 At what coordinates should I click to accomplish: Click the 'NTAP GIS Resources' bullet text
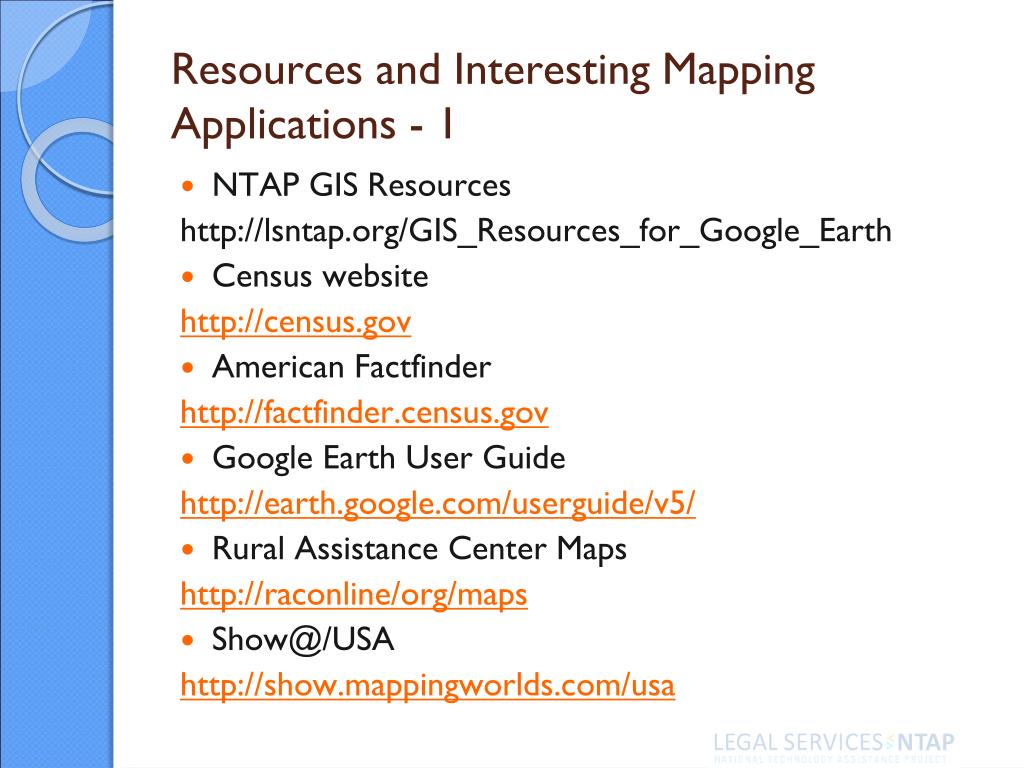(x=361, y=185)
